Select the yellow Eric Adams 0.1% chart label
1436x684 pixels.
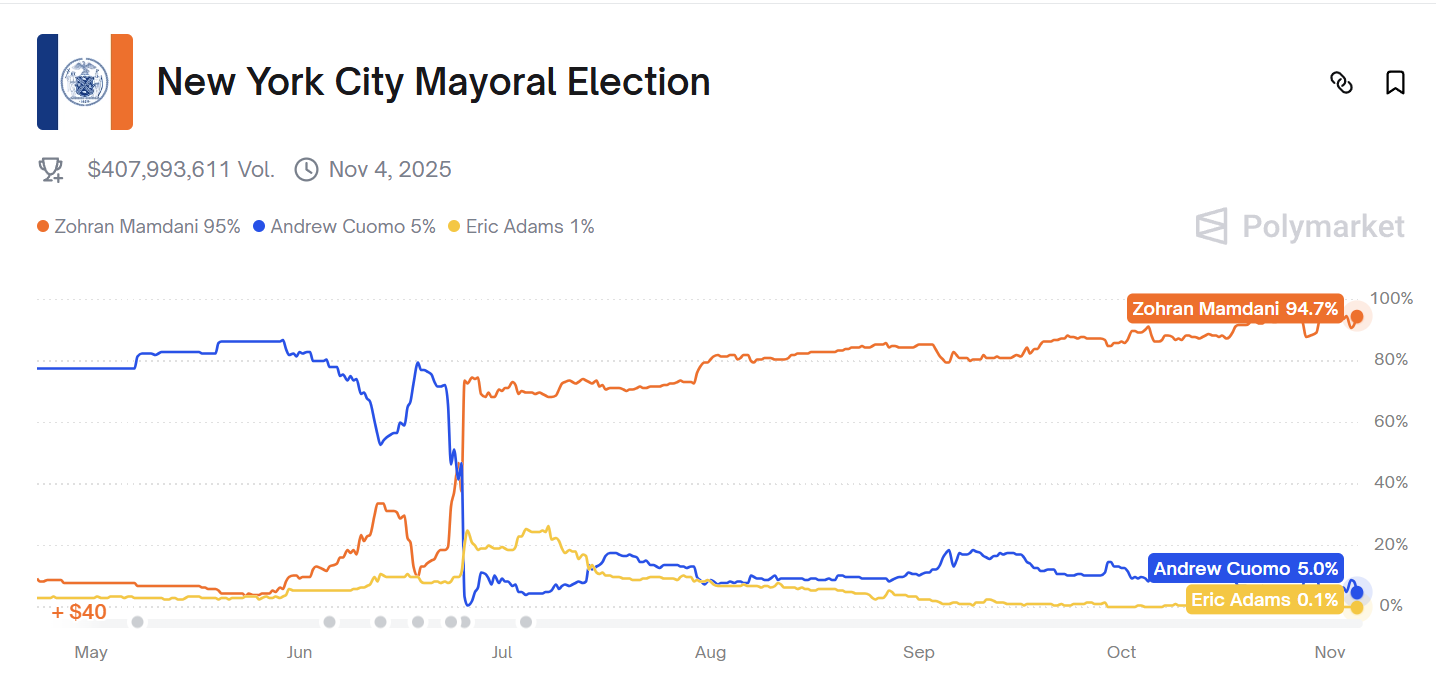tap(1263, 600)
